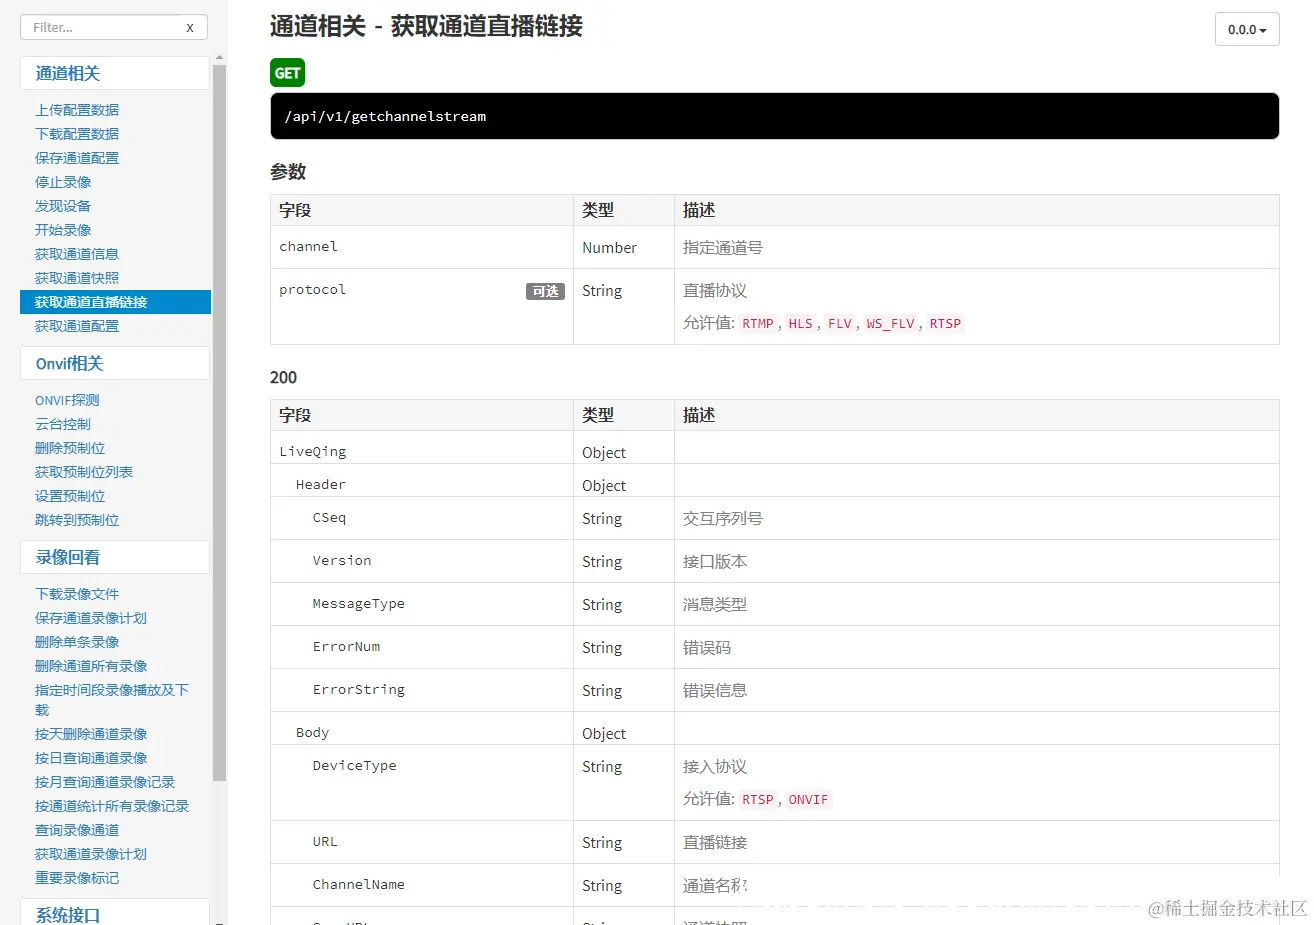Open the 保存通道配置 link

pyautogui.click(x=77, y=158)
